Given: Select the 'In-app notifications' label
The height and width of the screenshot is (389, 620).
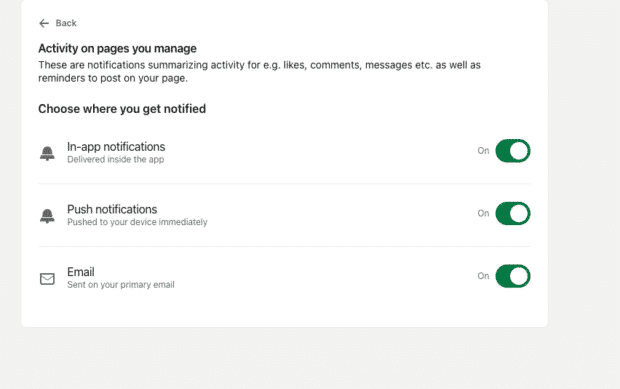Looking at the screenshot, I should tap(116, 147).
